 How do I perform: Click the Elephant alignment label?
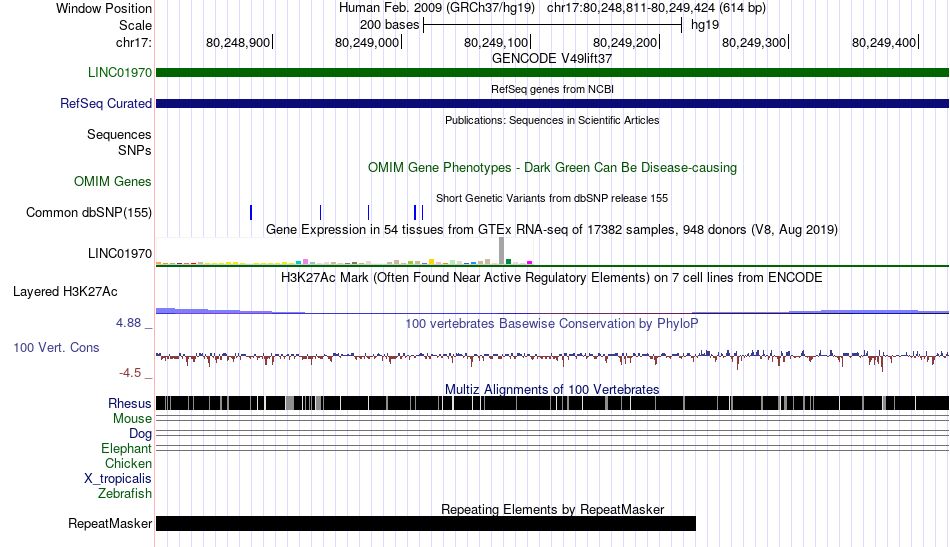tap(126, 449)
